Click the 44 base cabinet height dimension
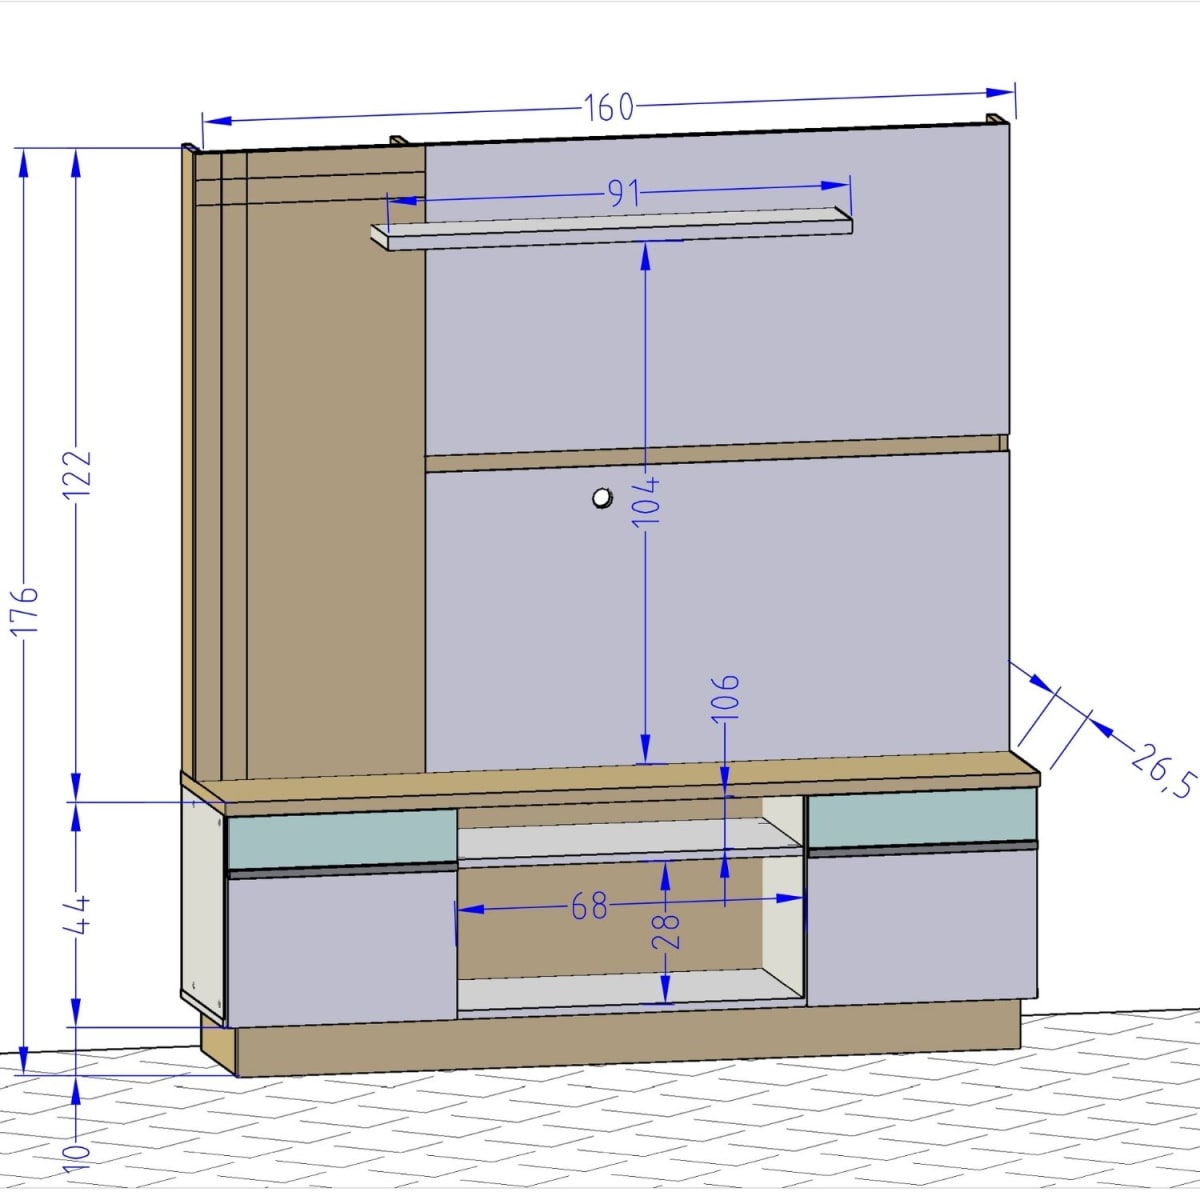The image size is (1200, 1200). click(77, 915)
